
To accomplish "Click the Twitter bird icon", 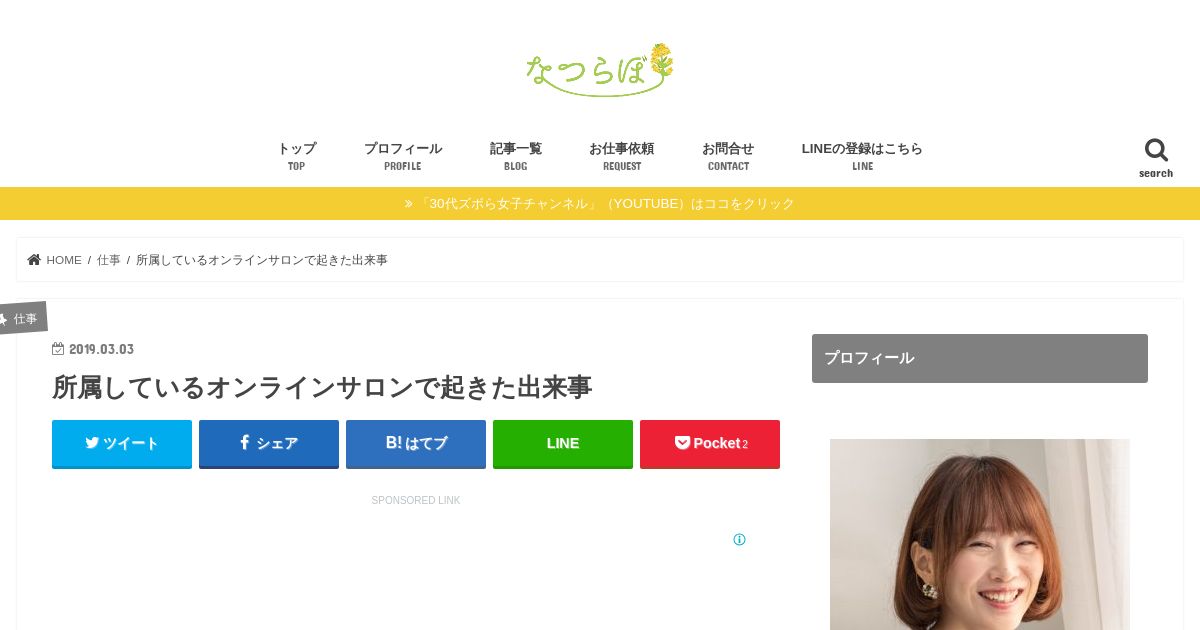I will point(92,443).
